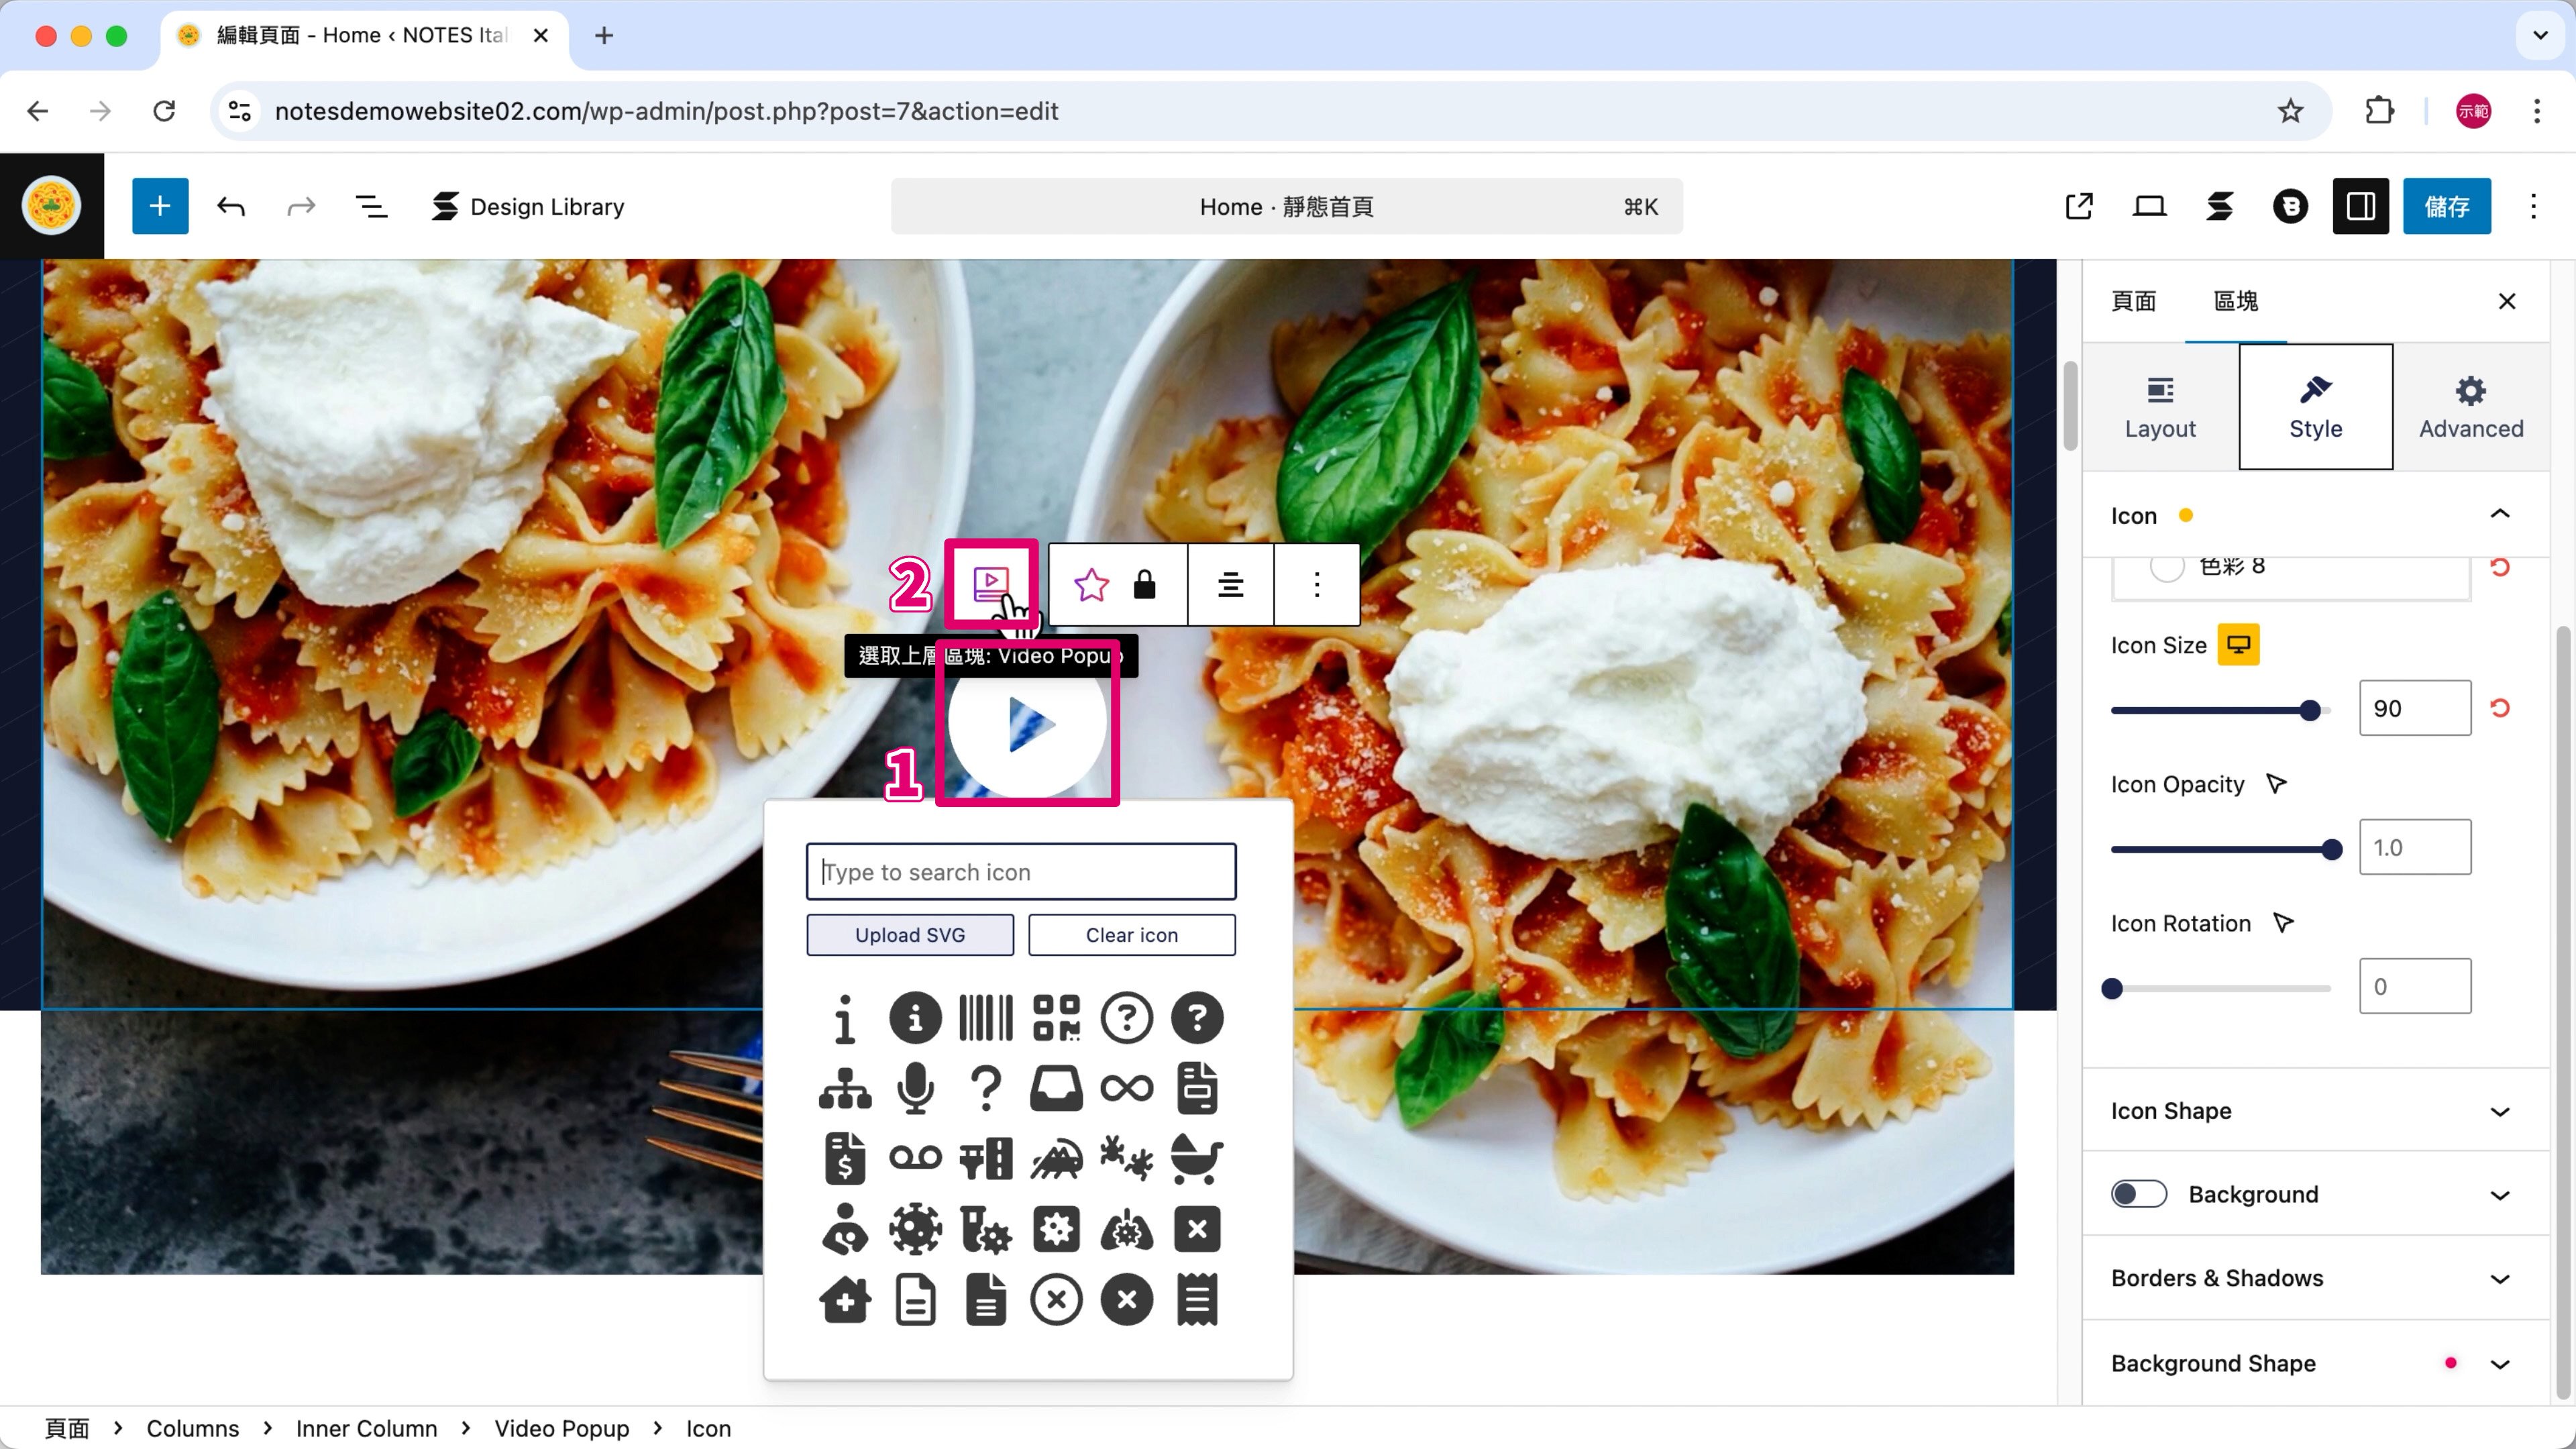Toggle the settings sidebar panel button
This screenshot has height=1449, width=2576.
coord(2360,206)
